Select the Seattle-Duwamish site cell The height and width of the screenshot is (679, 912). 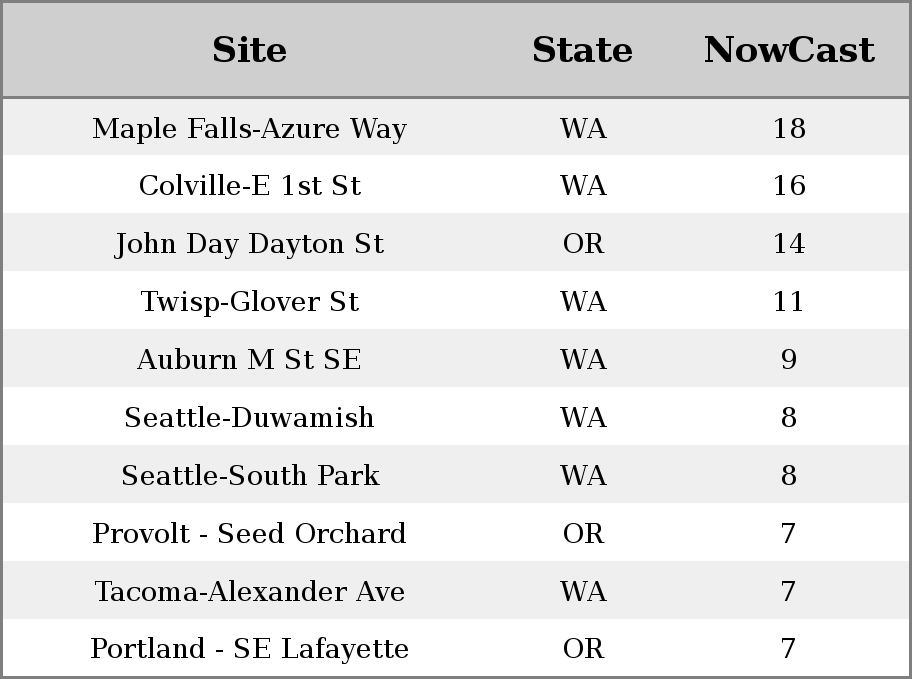[x=249, y=418]
